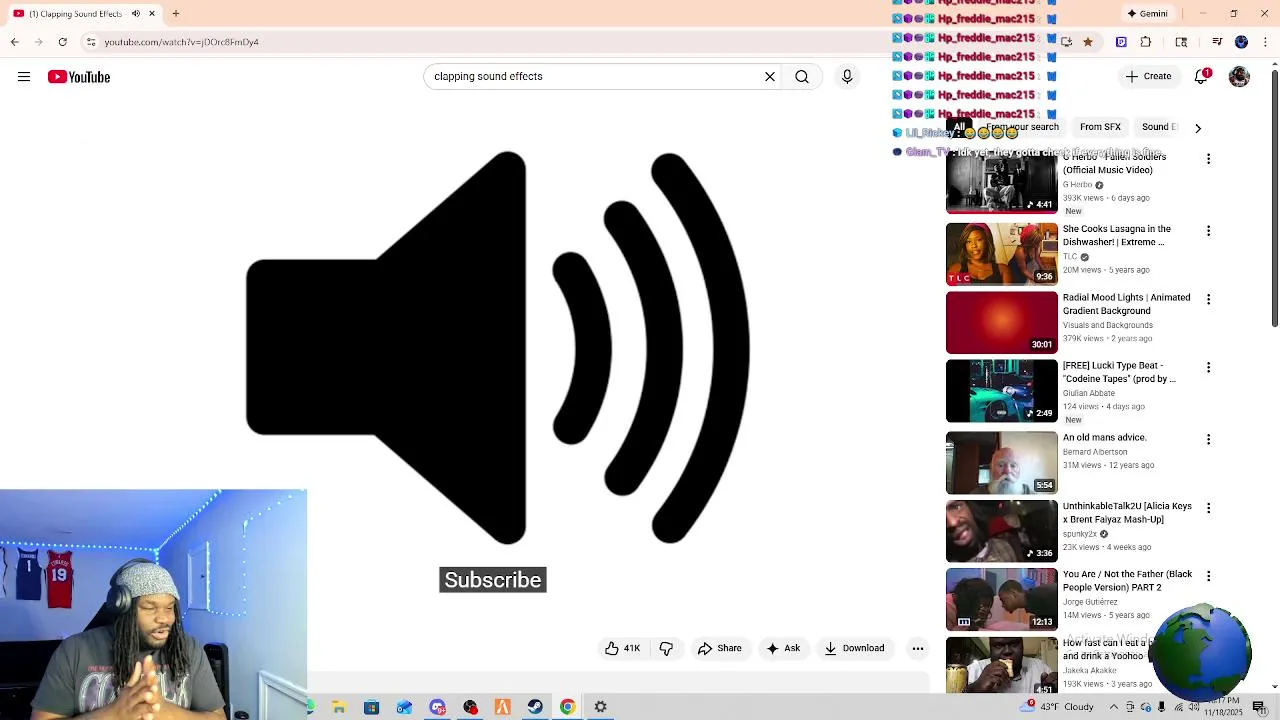Open Steam from the taskbar
The width and height of the screenshot is (1280, 720).
tap(535, 707)
